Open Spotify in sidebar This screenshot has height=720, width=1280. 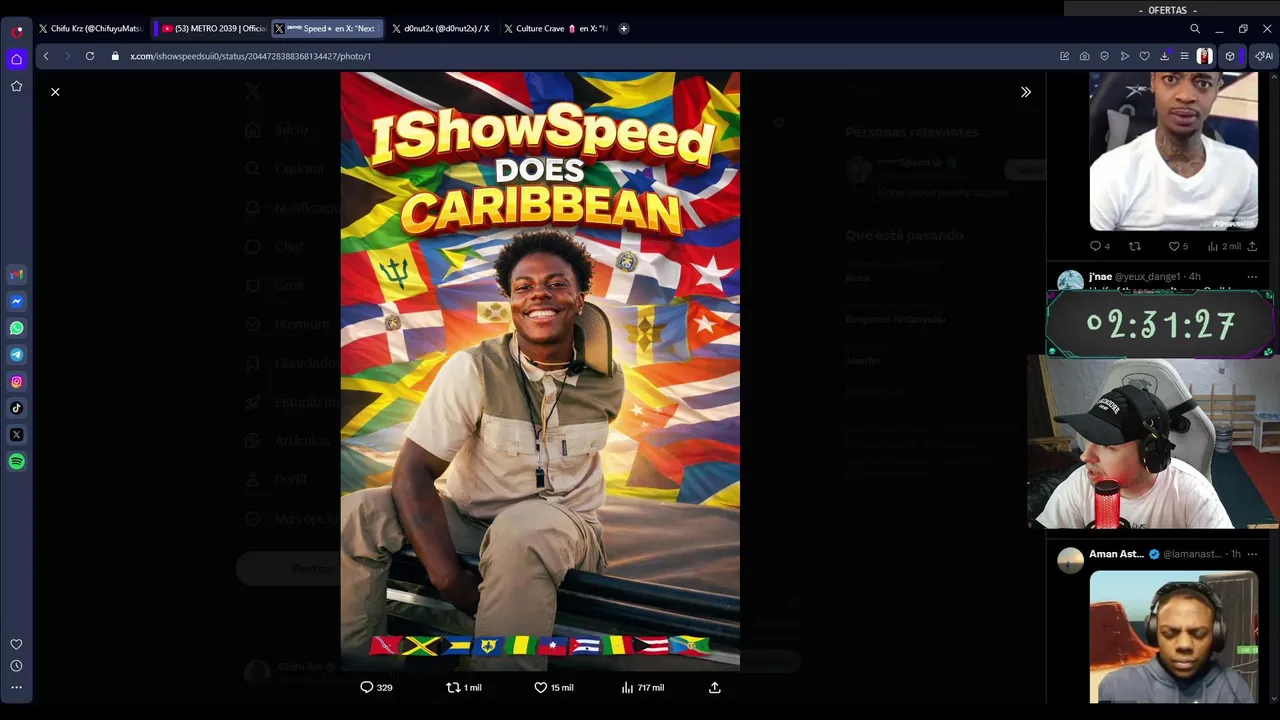tap(16, 462)
